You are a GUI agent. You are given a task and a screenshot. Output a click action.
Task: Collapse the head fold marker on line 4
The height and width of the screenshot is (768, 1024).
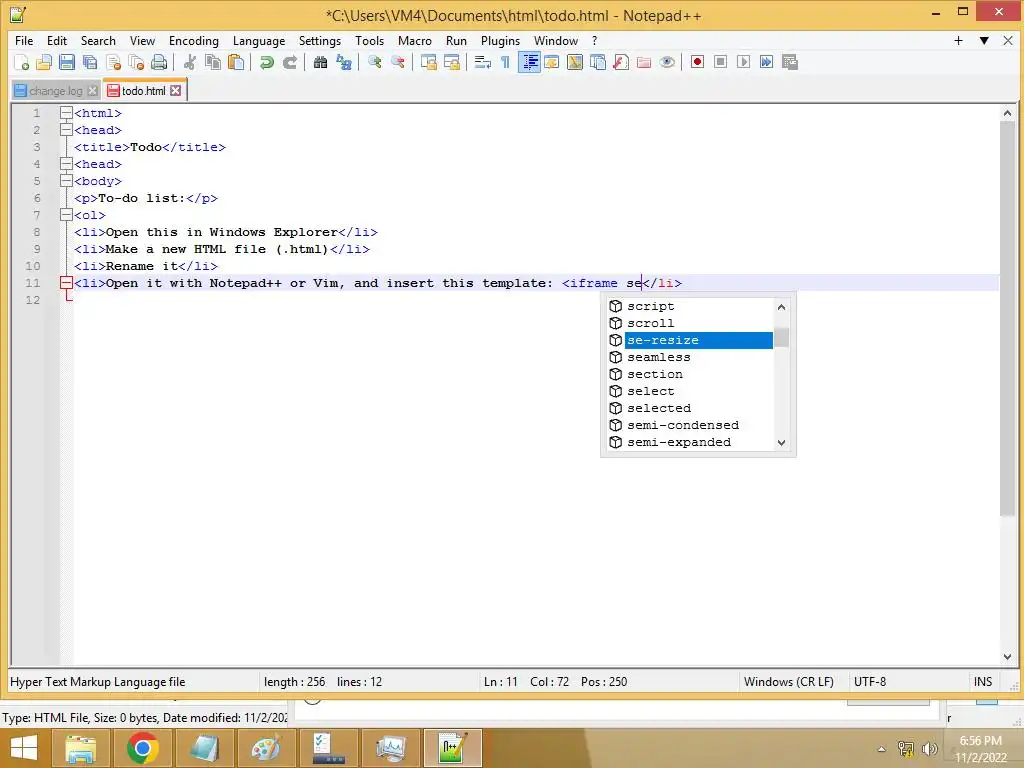coord(66,164)
